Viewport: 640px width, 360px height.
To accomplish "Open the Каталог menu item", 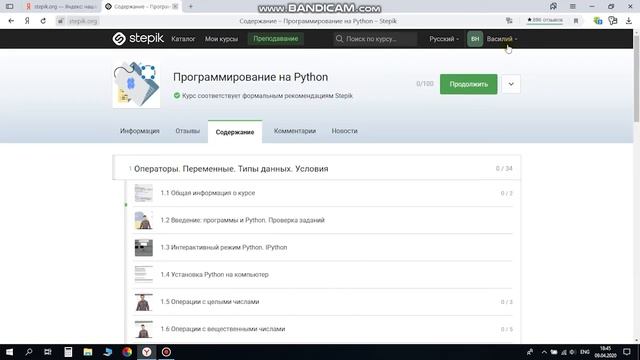I will coord(183,39).
